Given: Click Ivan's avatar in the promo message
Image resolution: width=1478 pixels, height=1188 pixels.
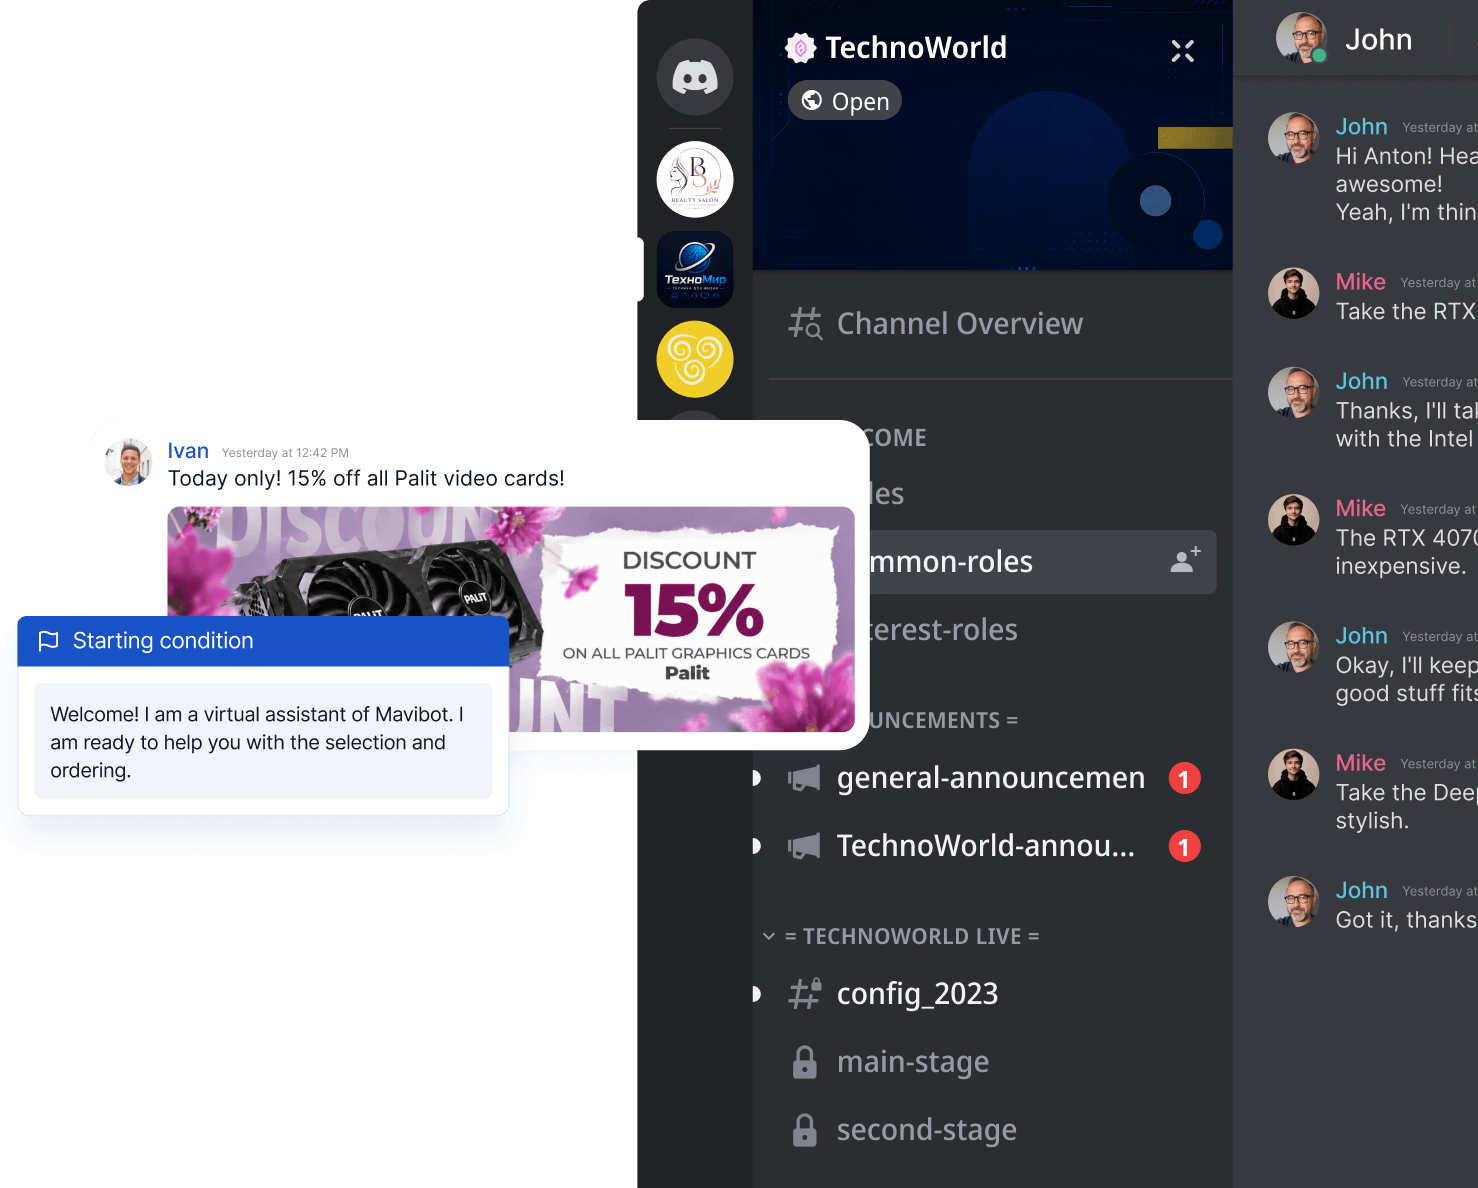Looking at the screenshot, I should [x=129, y=462].
